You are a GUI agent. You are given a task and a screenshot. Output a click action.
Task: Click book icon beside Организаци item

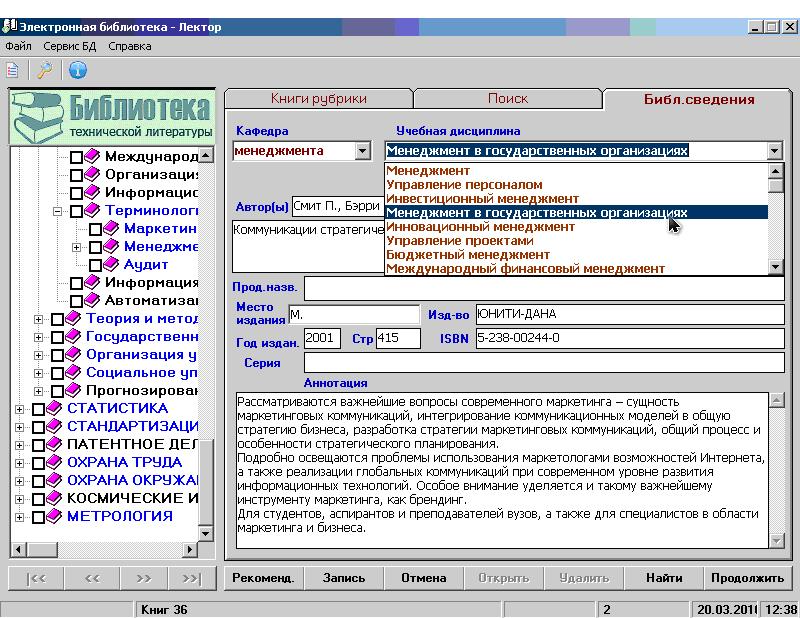click(92, 175)
